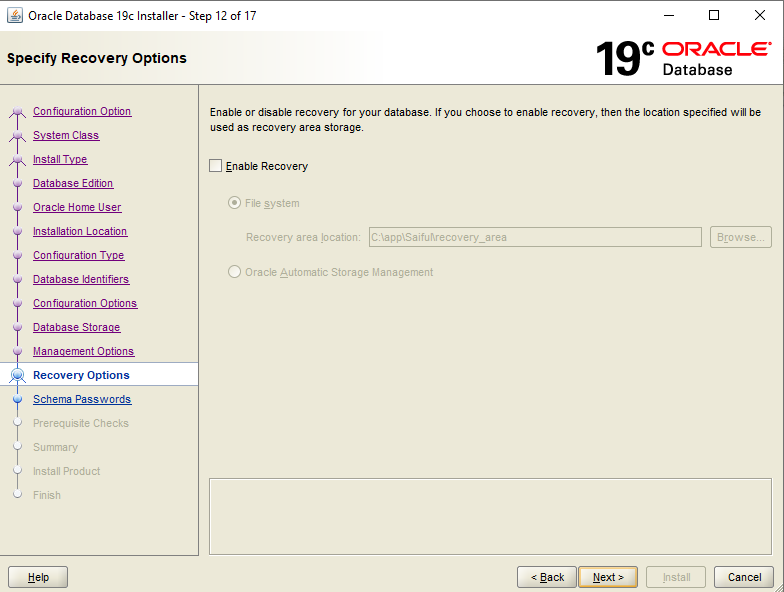Return to Management Options step
The width and height of the screenshot is (784, 592).
(84, 351)
